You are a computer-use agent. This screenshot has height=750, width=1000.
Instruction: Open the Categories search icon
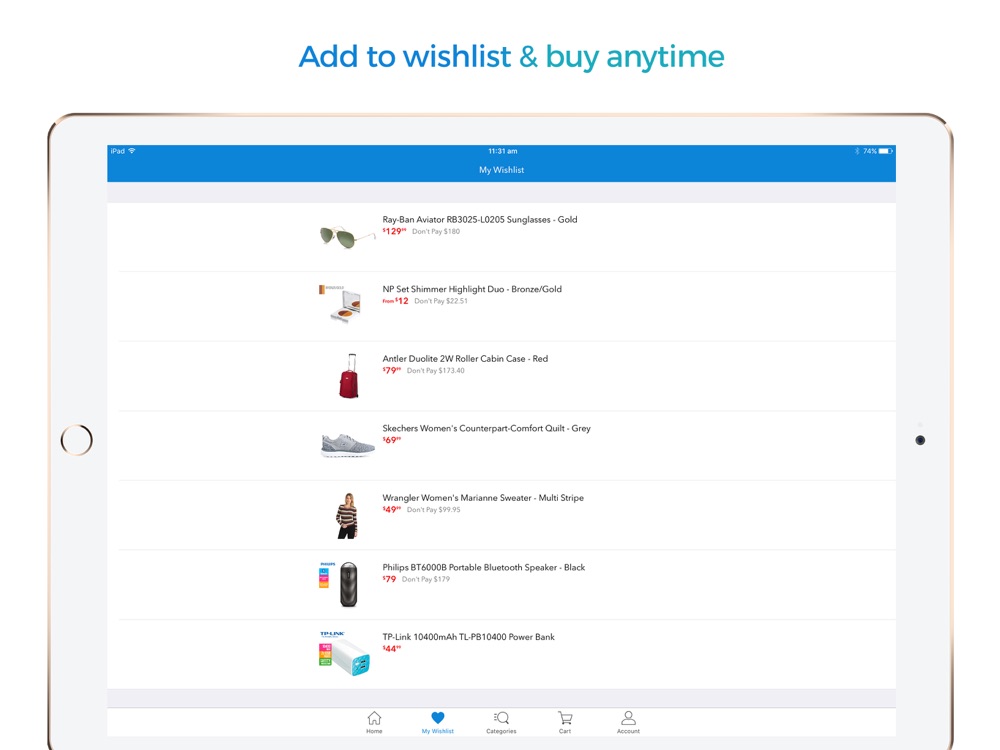[501, 718]
